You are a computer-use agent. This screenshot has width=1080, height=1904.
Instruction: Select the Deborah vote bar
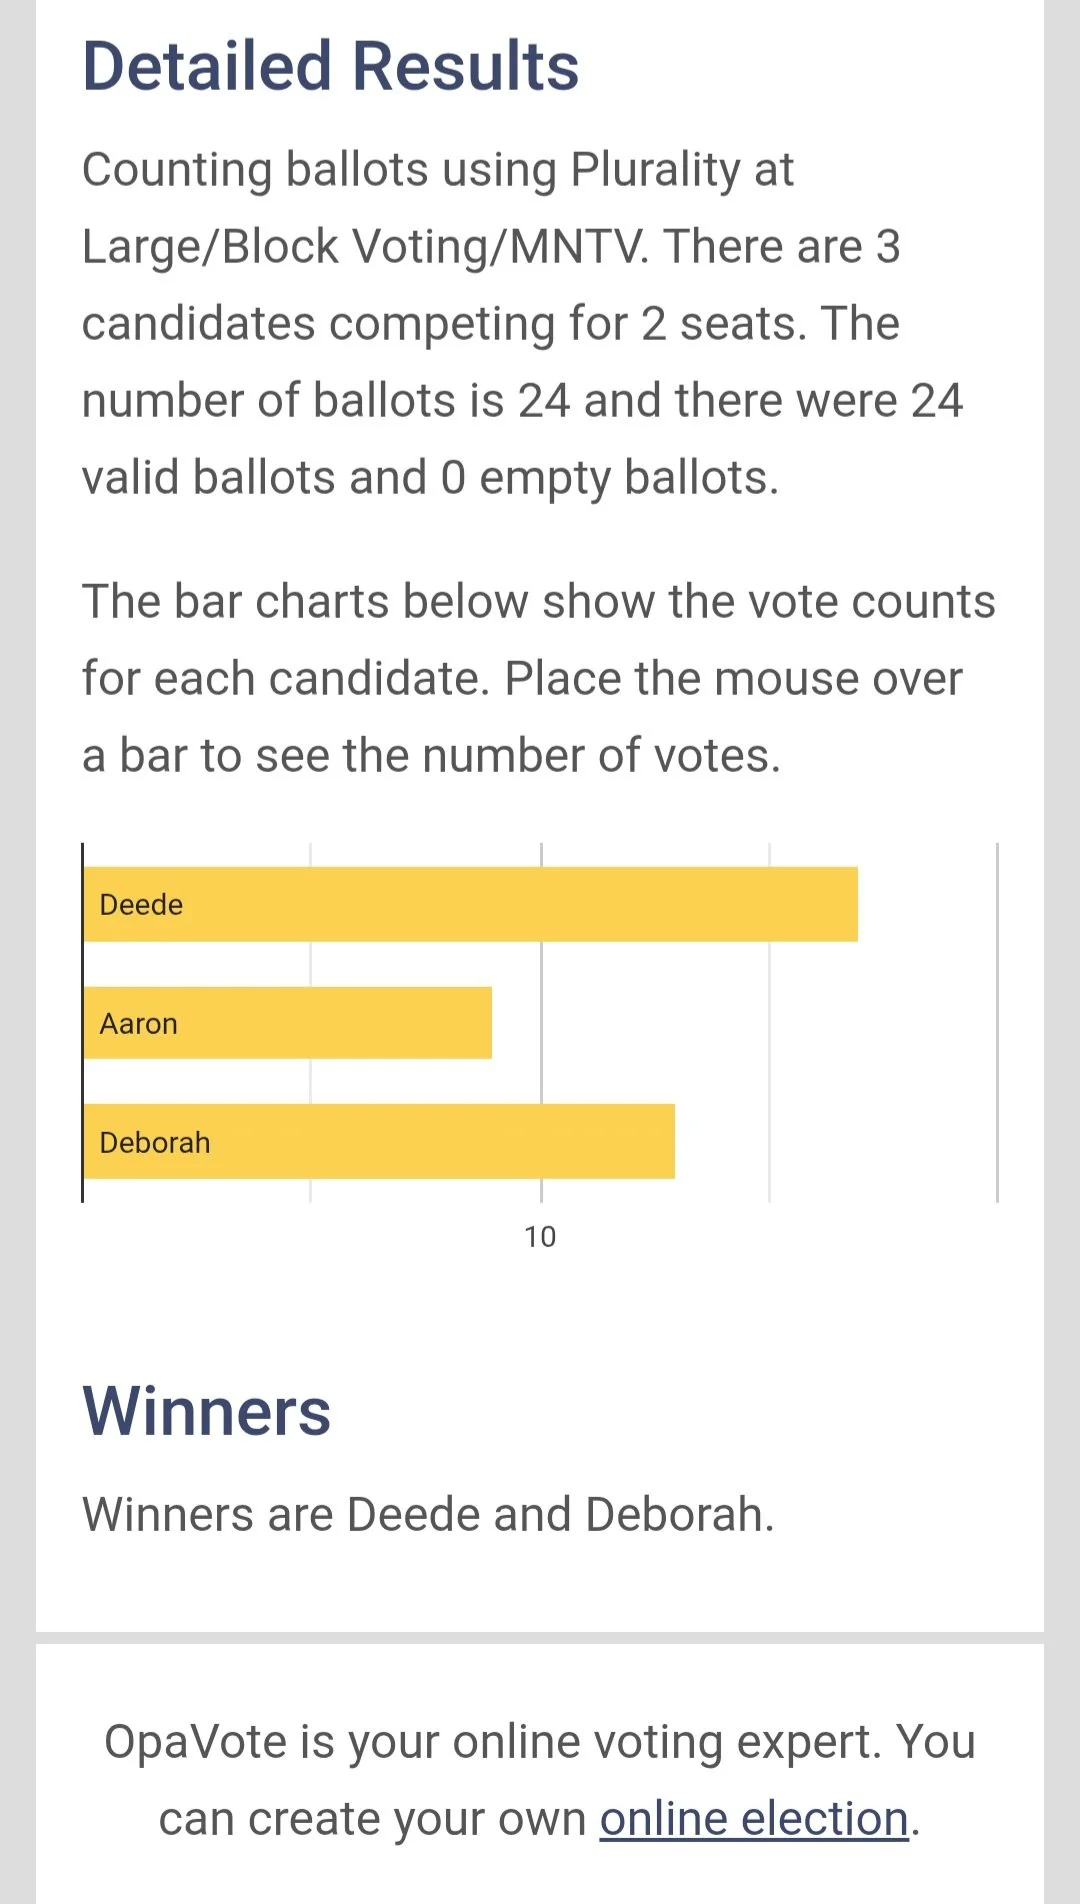(x=379, y=1141)
